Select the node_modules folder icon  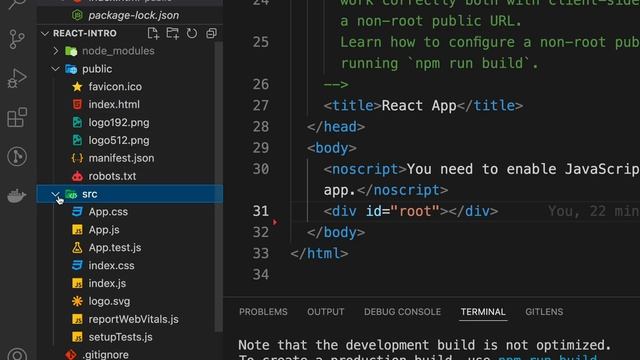[71, 51]
